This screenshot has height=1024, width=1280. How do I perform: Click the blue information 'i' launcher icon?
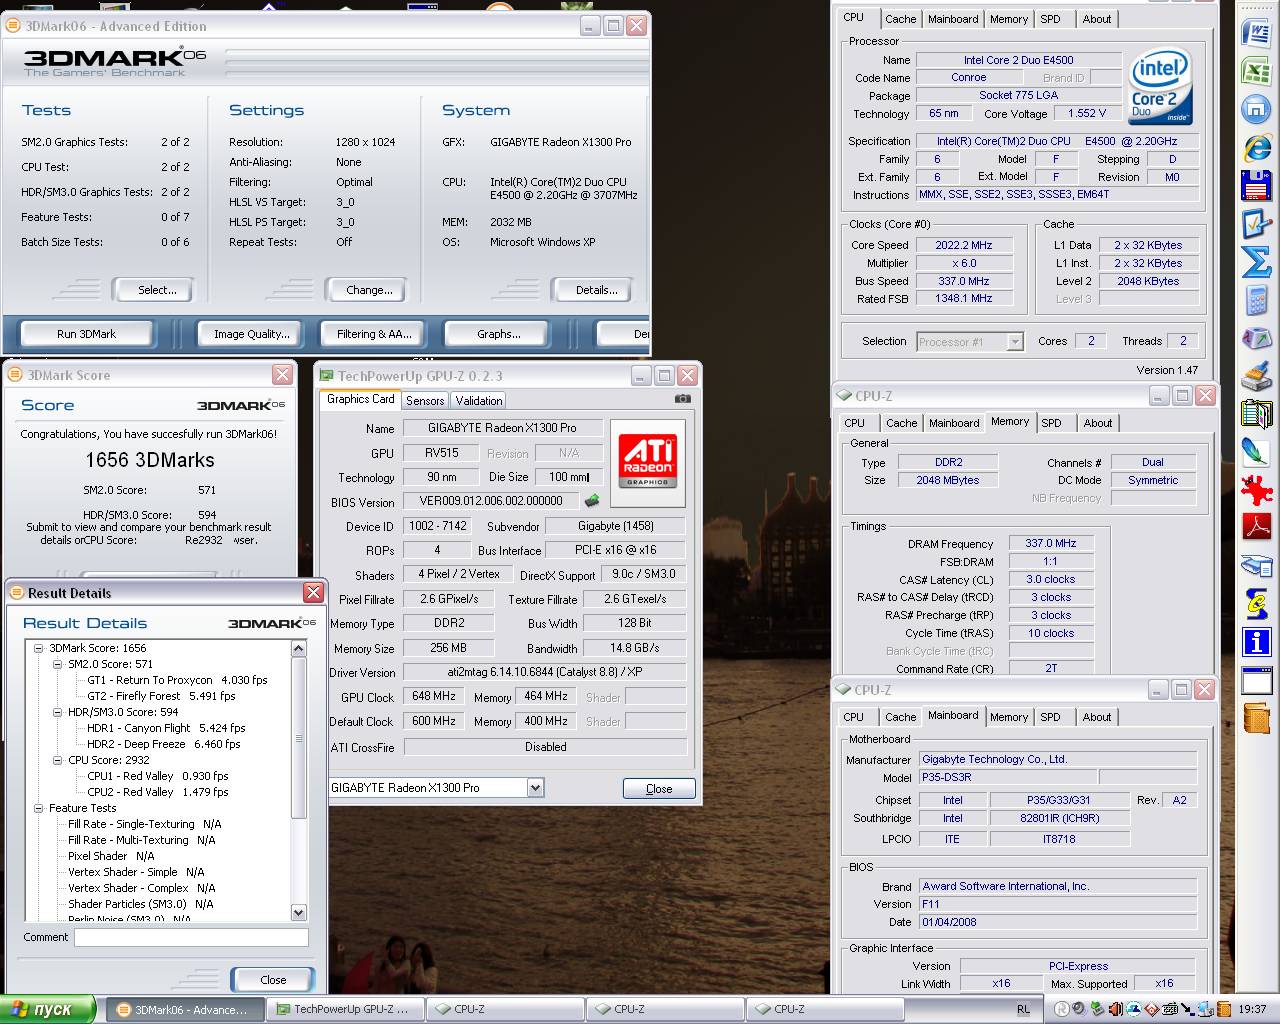(x=1256, y=641)
